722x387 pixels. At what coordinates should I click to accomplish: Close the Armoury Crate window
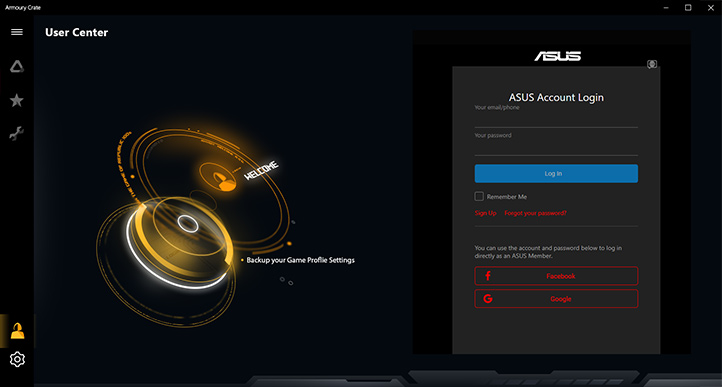[x=710, y=7]
